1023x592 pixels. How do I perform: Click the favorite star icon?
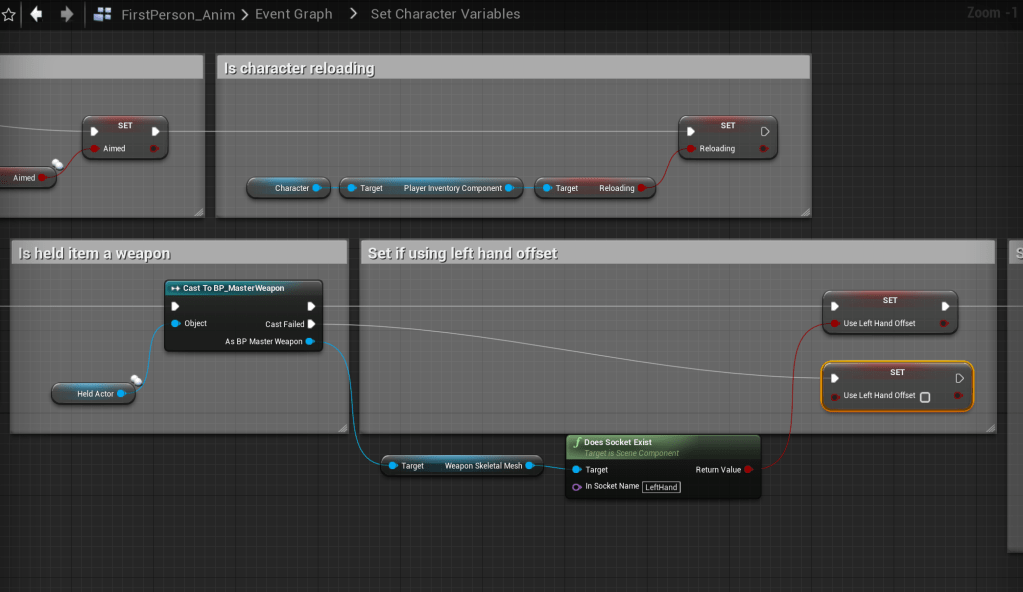point(9,15)
